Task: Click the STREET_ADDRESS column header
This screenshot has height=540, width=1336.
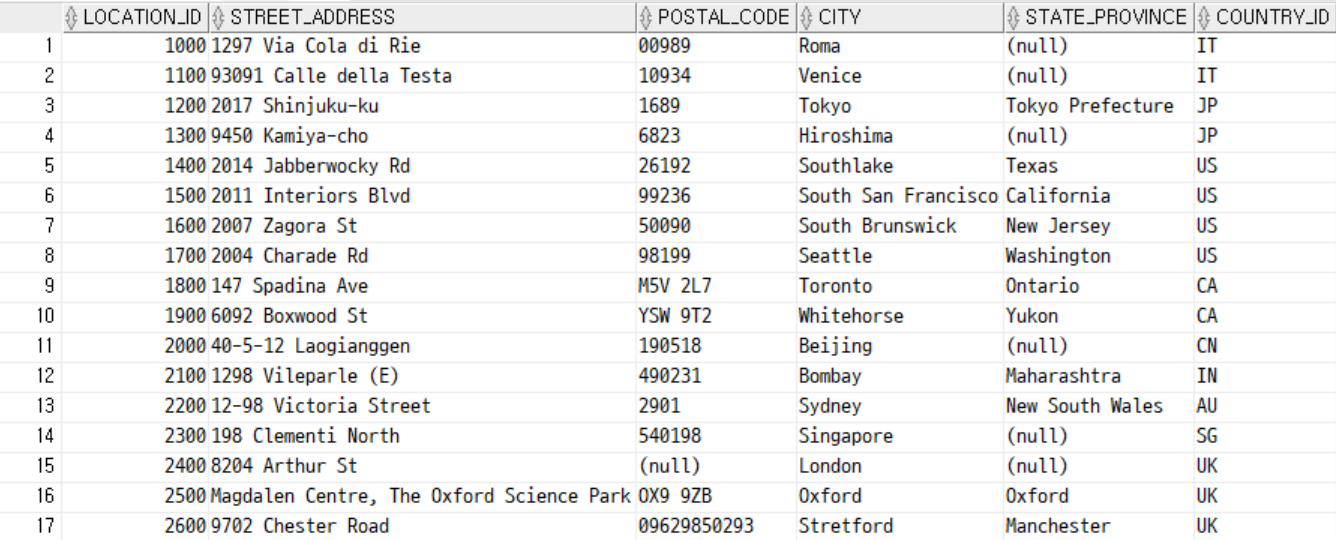Action: click(421, 17)
